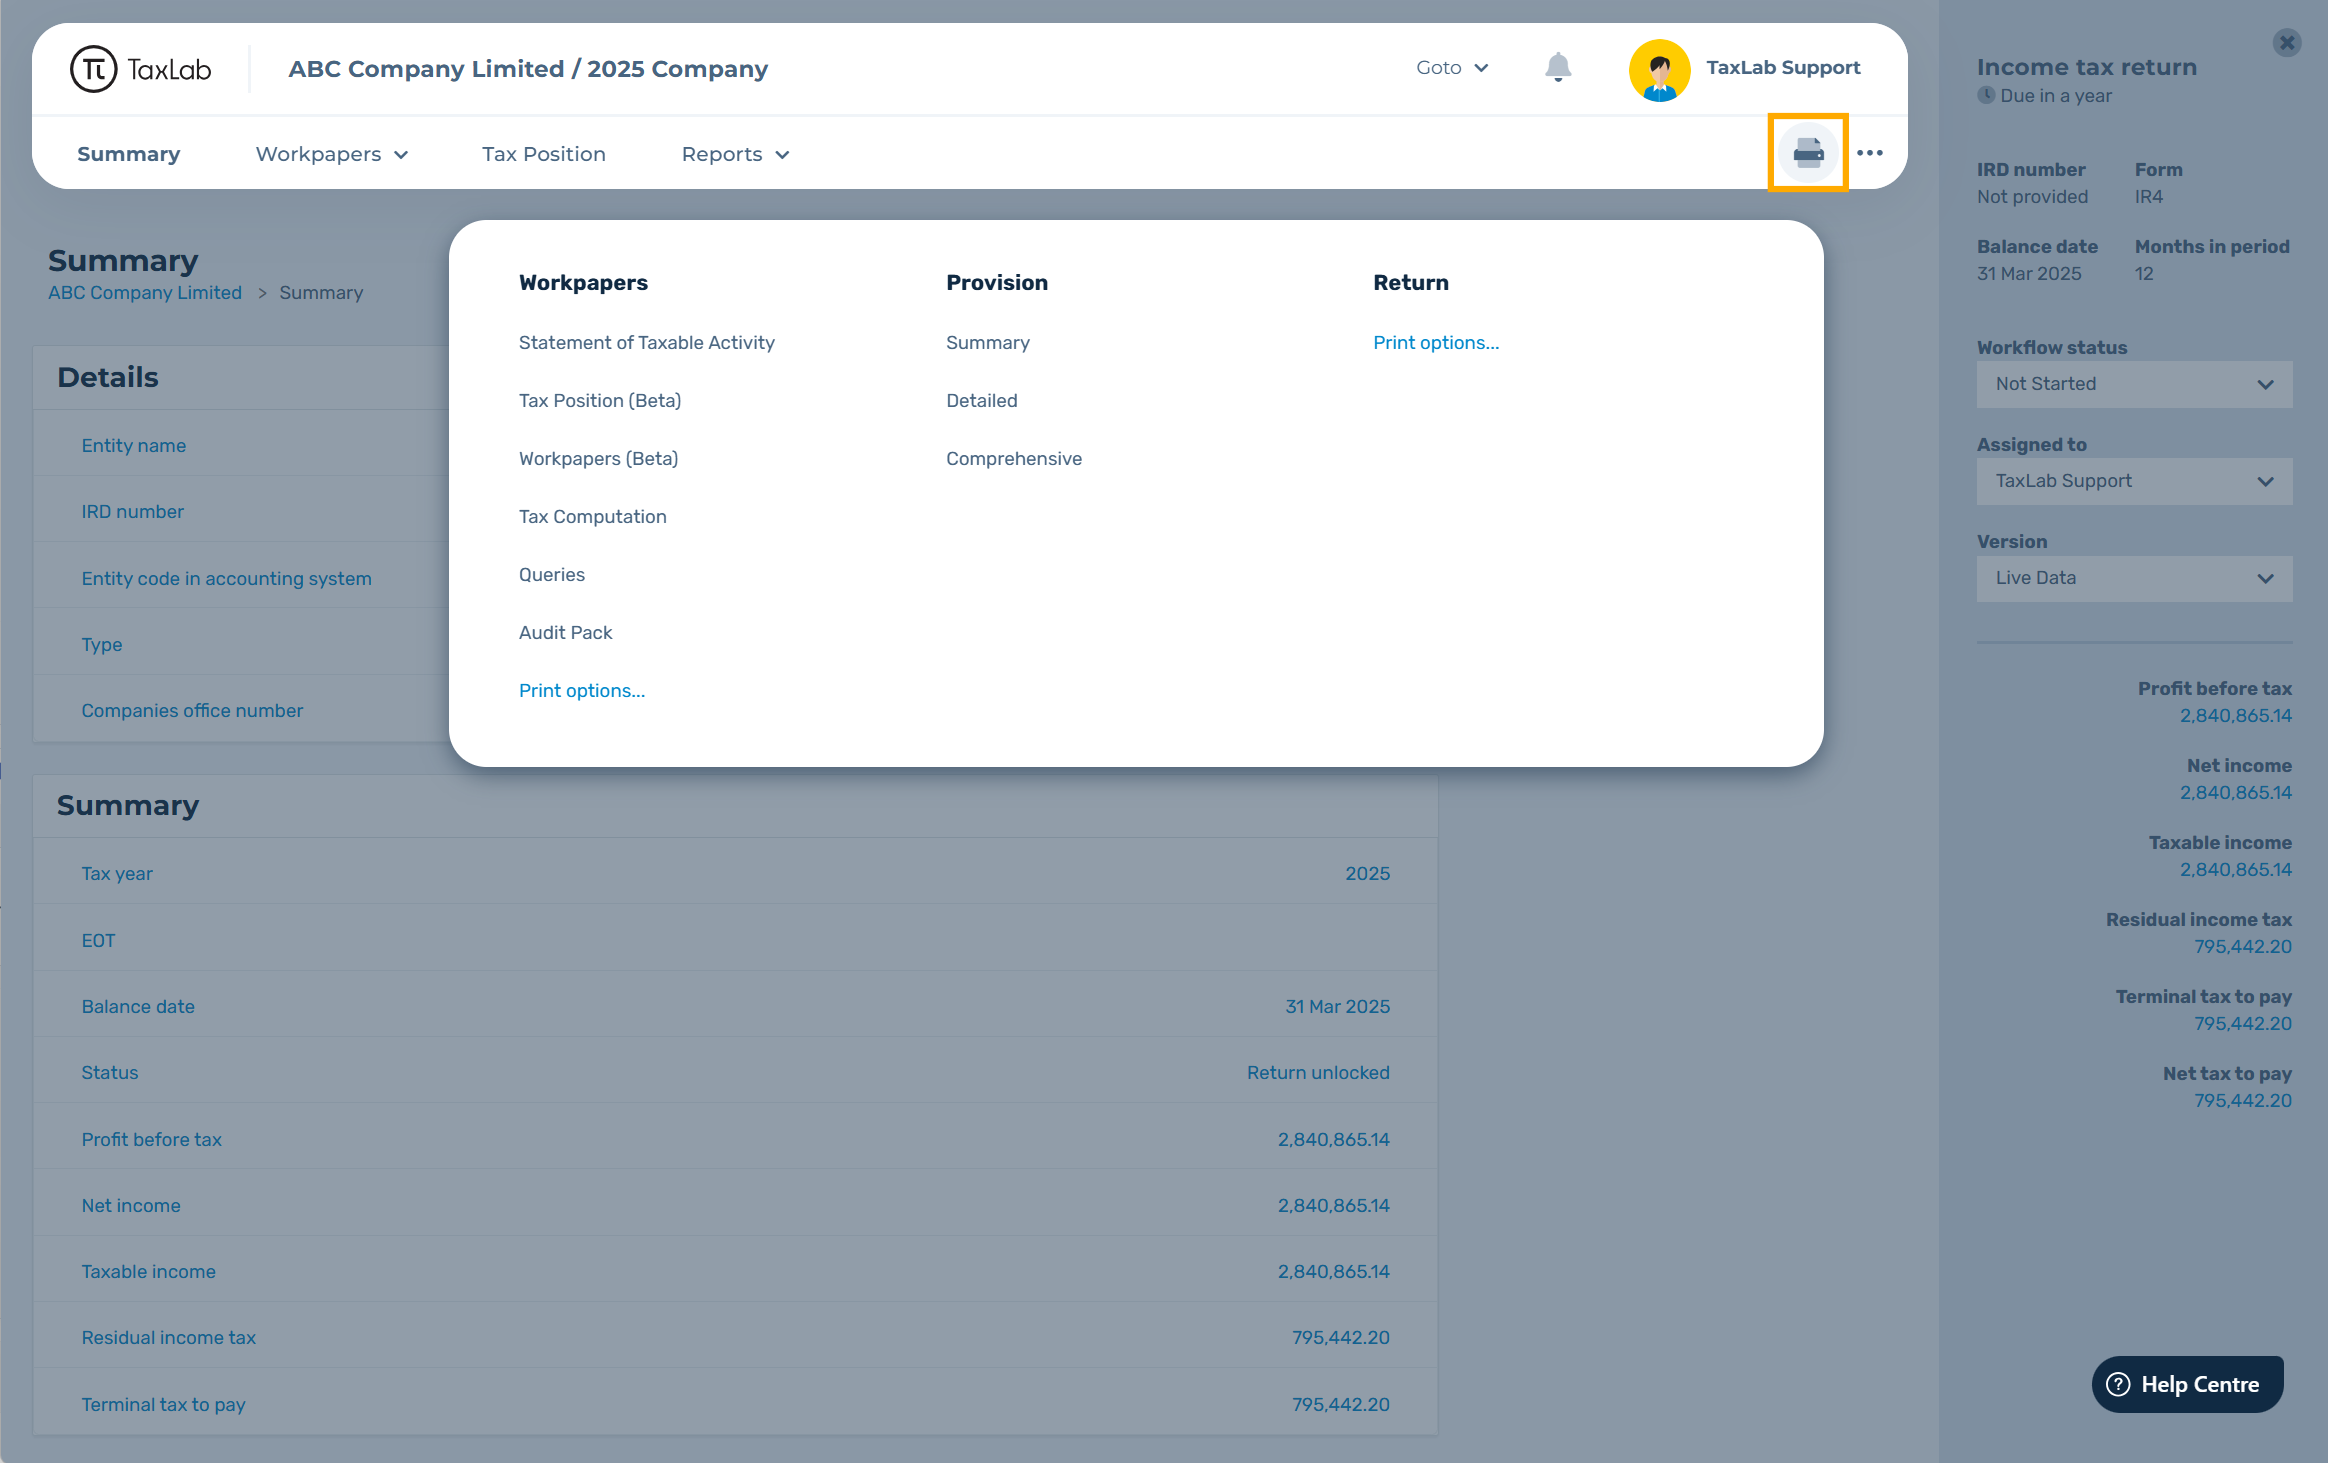Click ABC Company Limited breadcrumb link
The height and width of the screenshot is (1463, 2328).
(145, 293)
